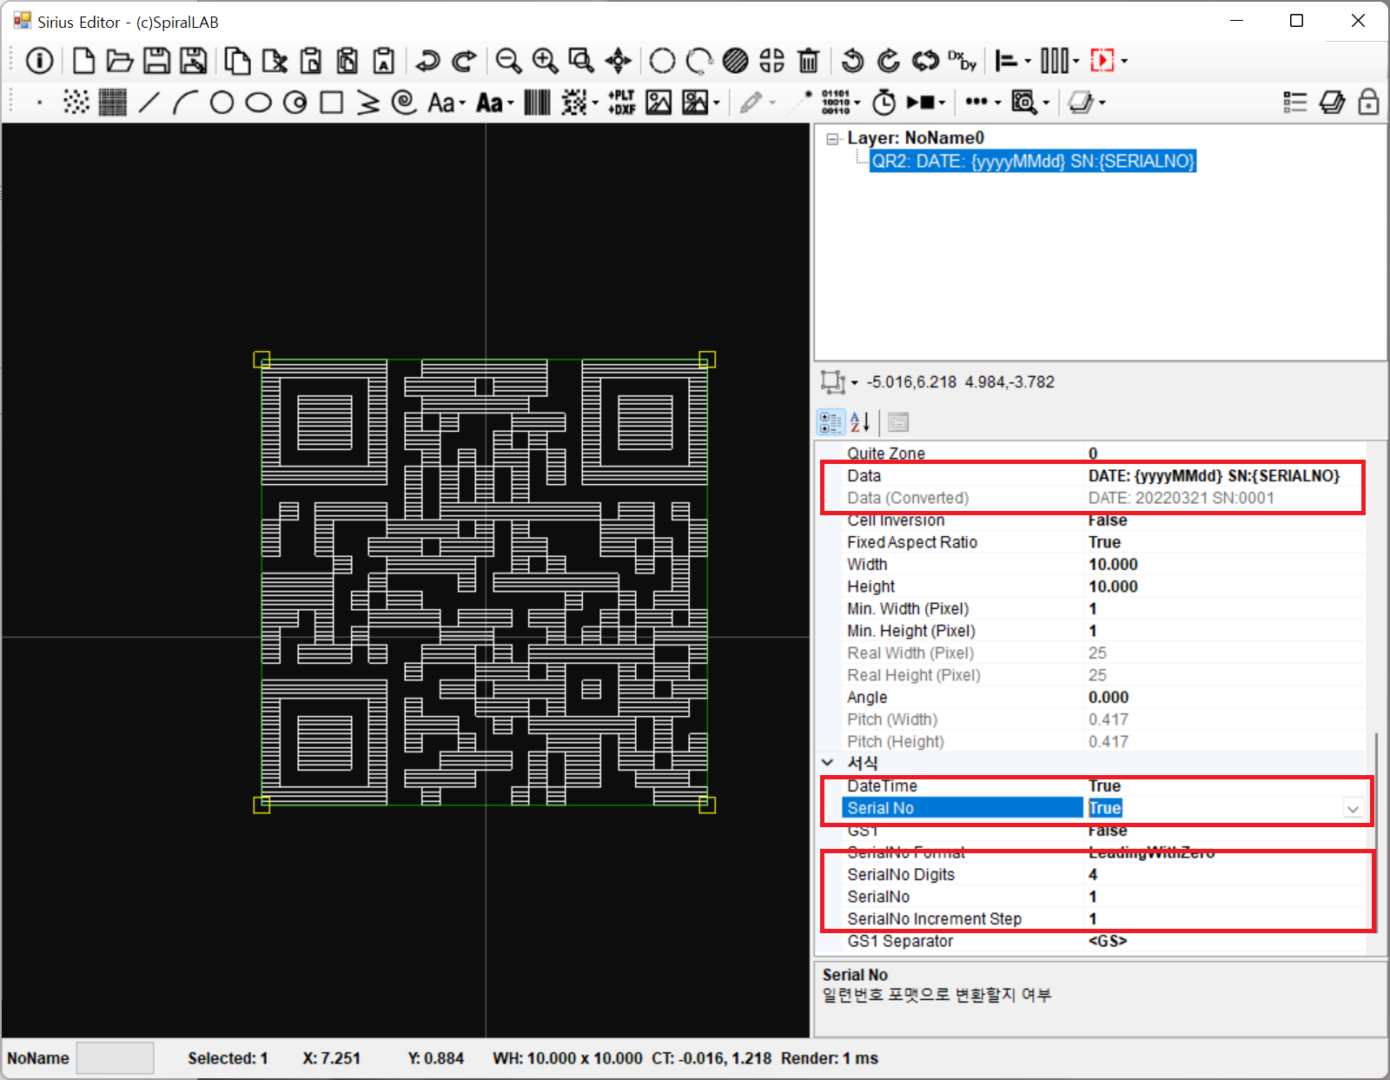Select the Spiral drawing tool

(x=404, y=102)
